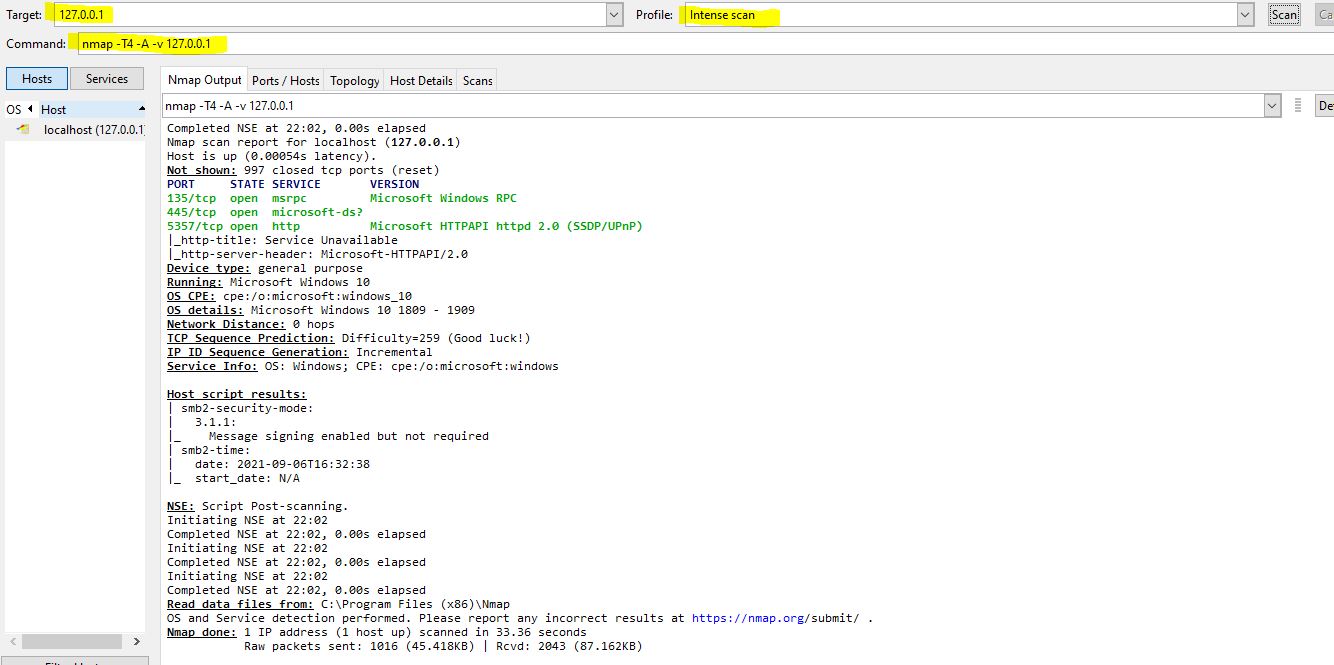Click the Scan button

pyautogui.click(x=1284, y=14)
